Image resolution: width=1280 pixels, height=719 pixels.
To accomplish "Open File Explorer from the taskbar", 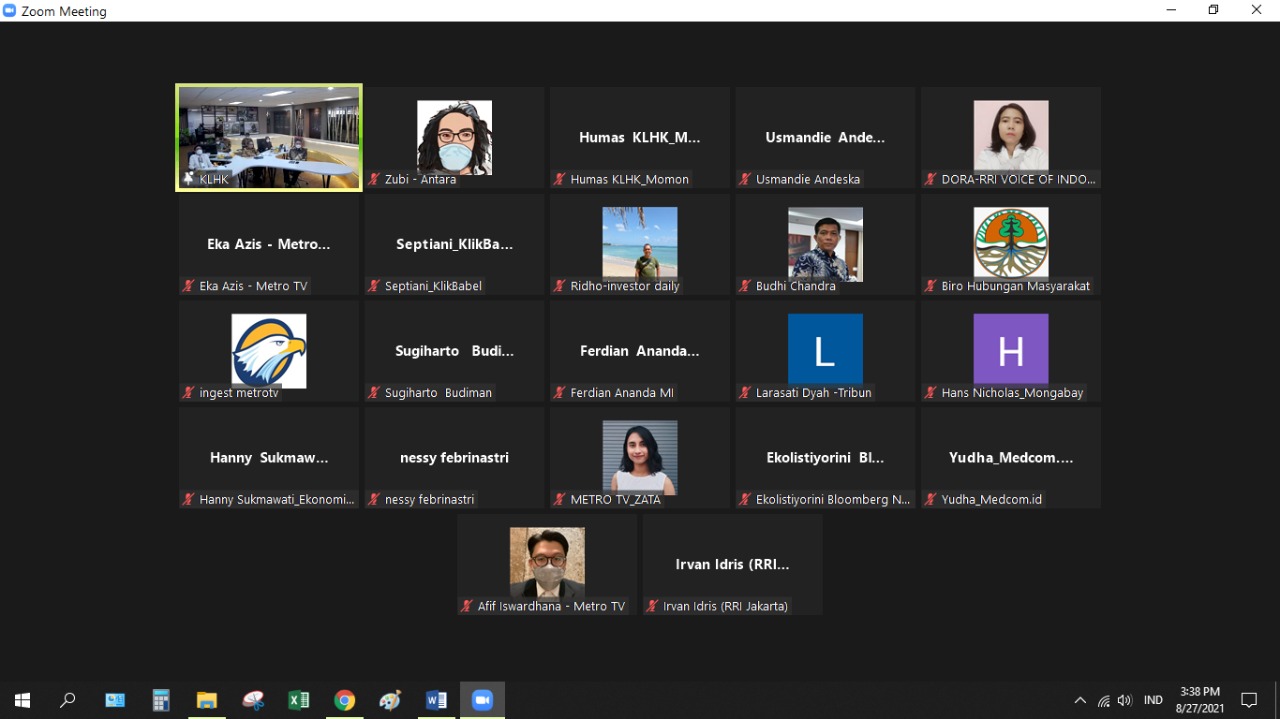I will [x=207, y=700].
